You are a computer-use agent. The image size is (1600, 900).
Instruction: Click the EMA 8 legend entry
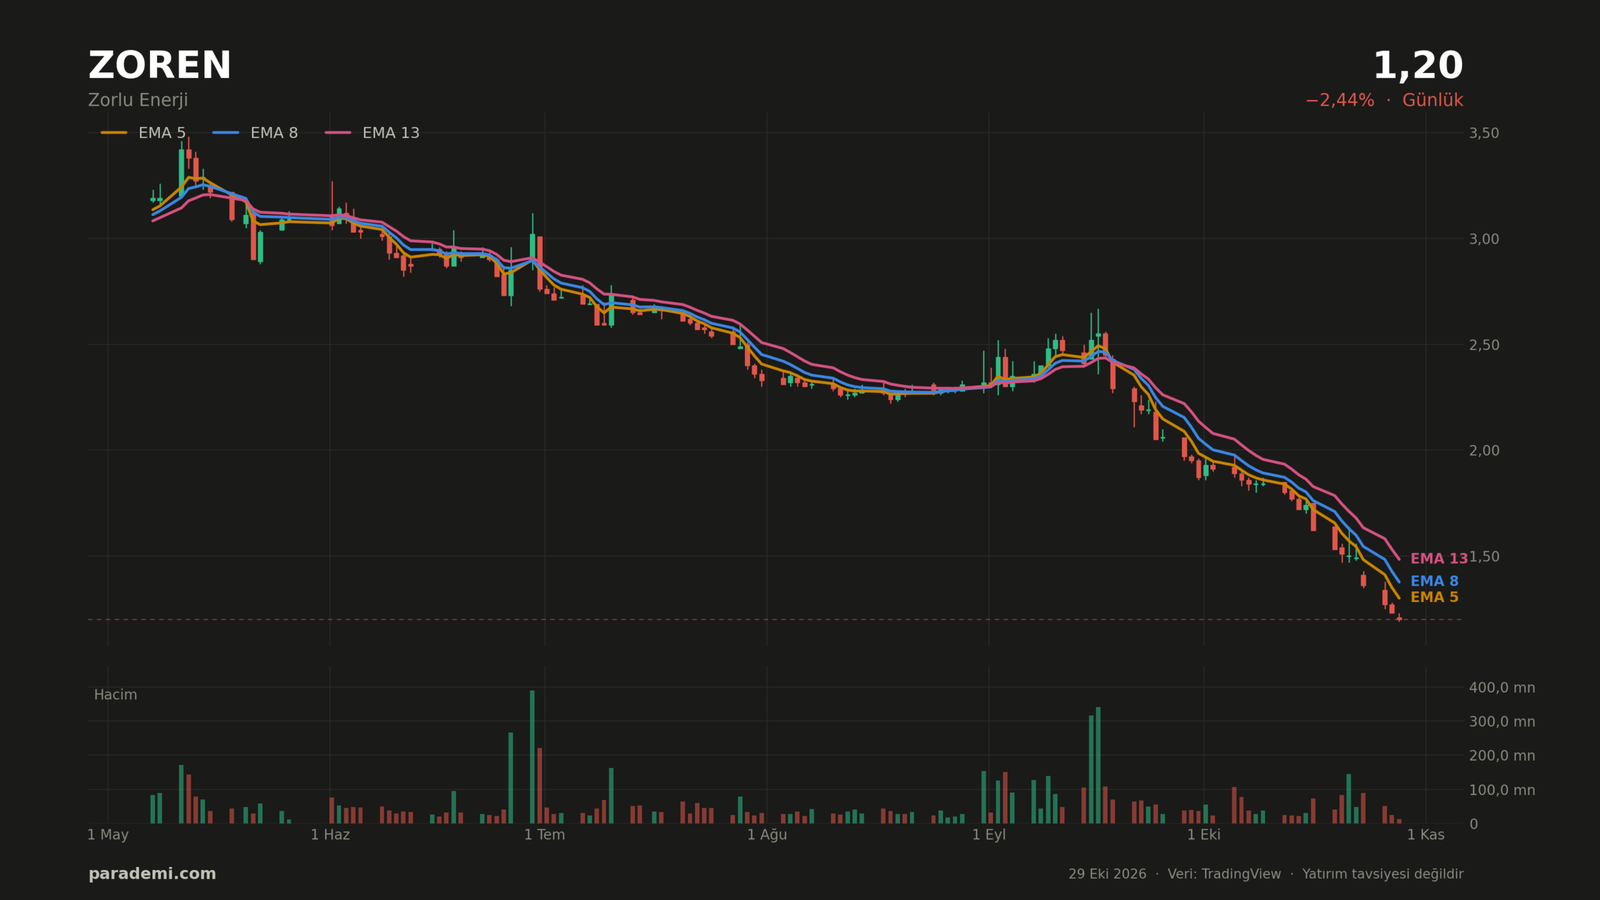[x=255, y=133]
